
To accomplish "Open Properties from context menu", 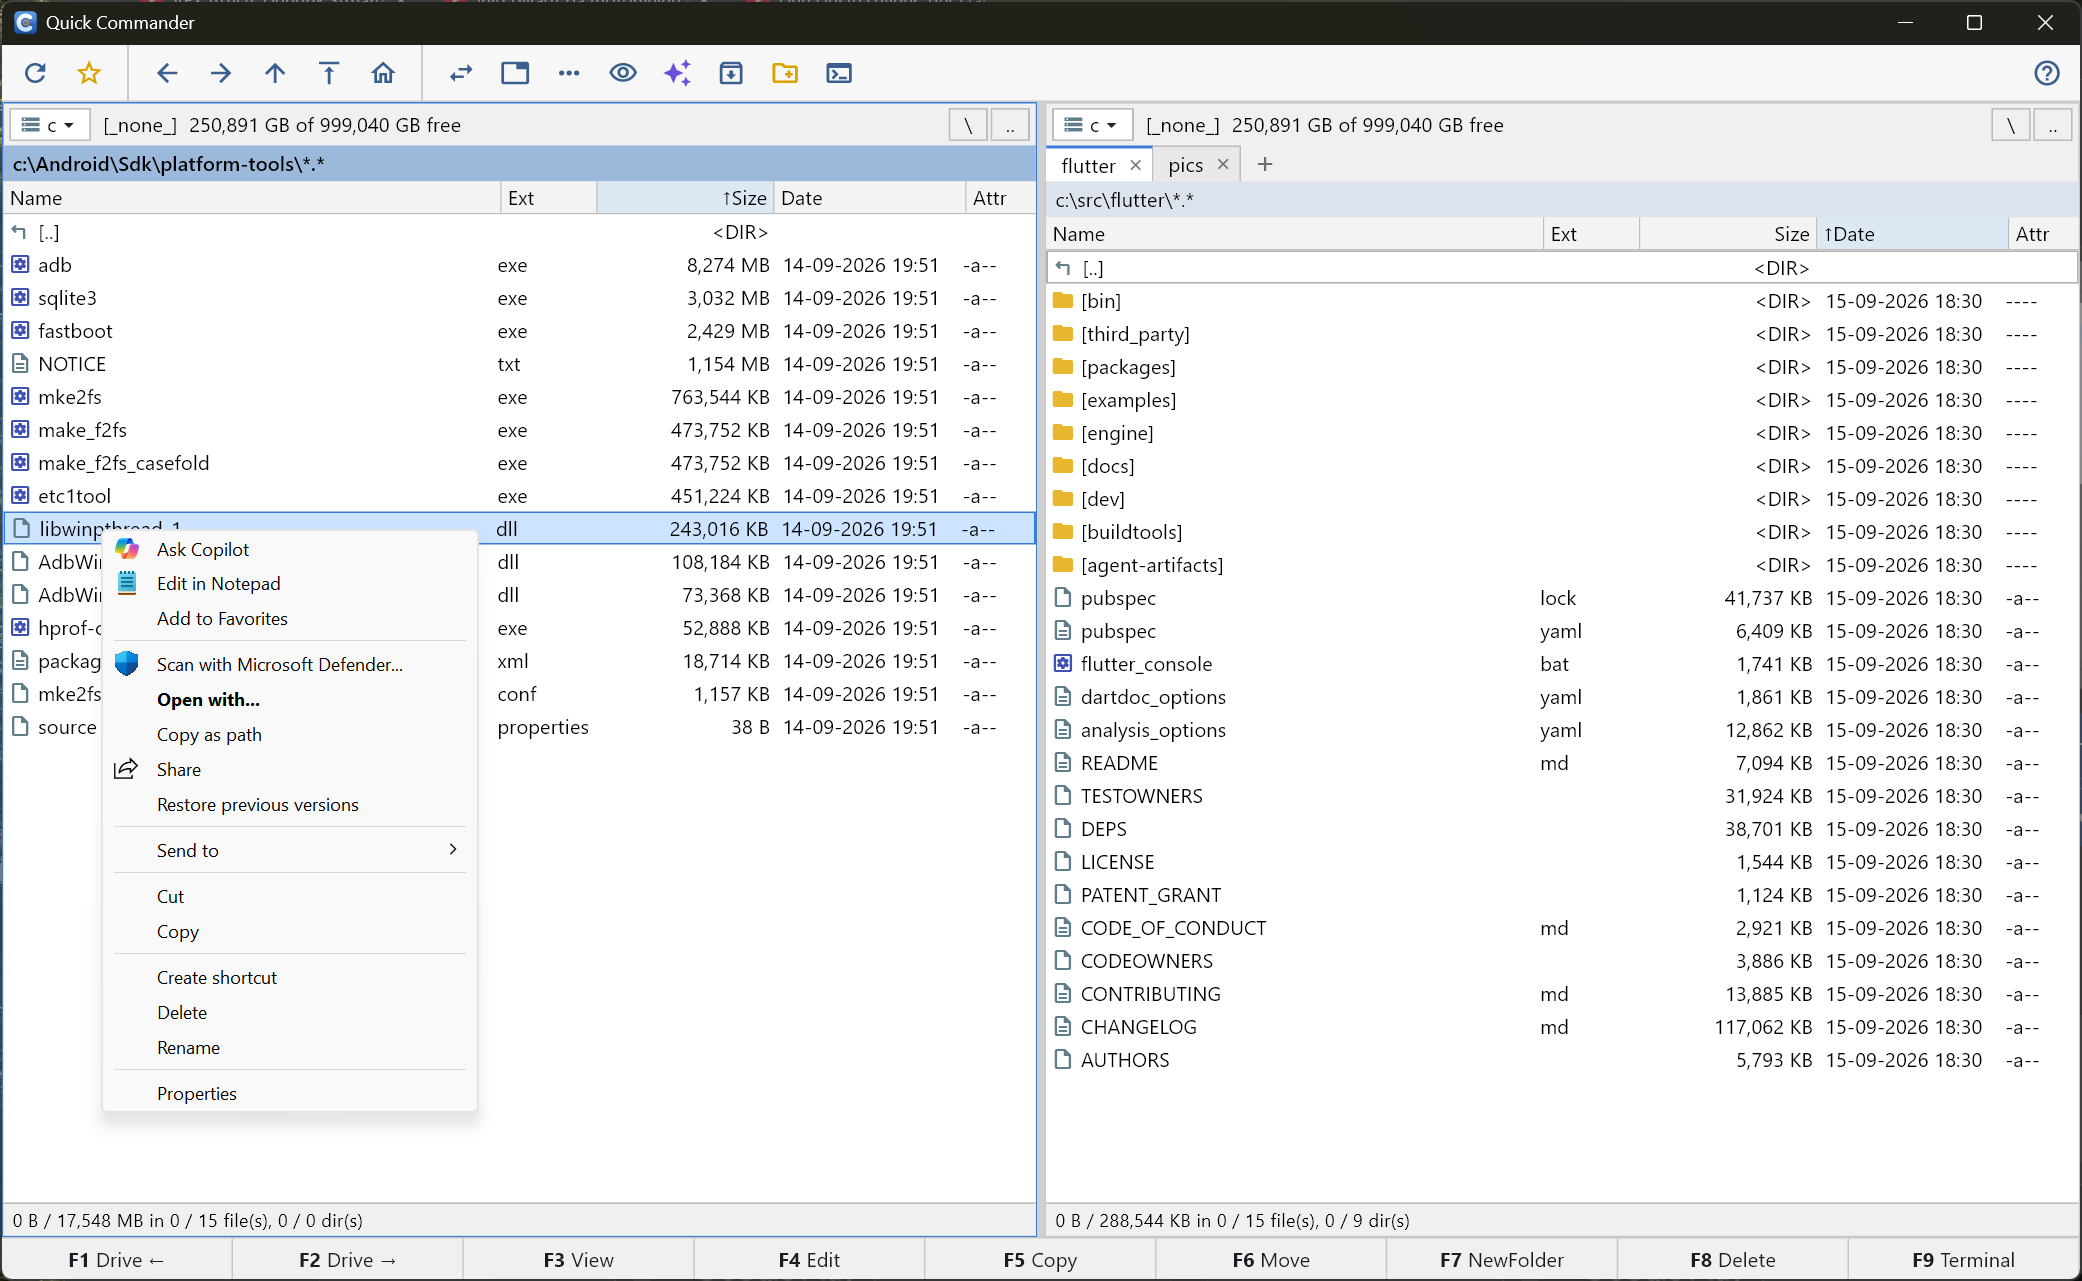I will (x=290, y=1093).
